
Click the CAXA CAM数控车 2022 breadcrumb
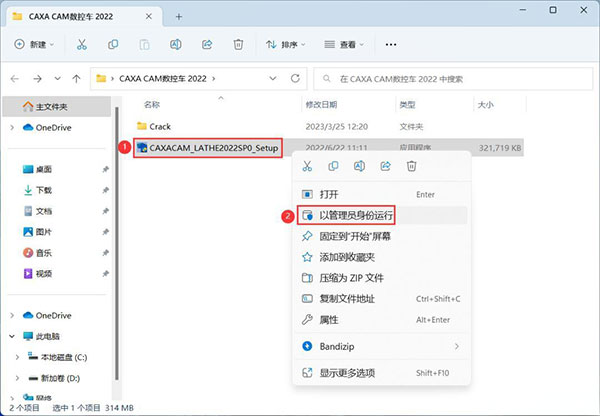coord(163,78)
